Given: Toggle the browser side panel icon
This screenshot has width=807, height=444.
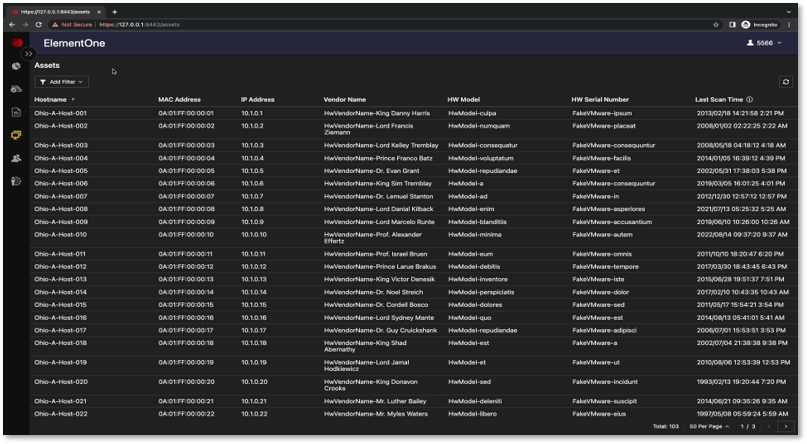Looking at the screenshot, I should click(x=732, y=25).
